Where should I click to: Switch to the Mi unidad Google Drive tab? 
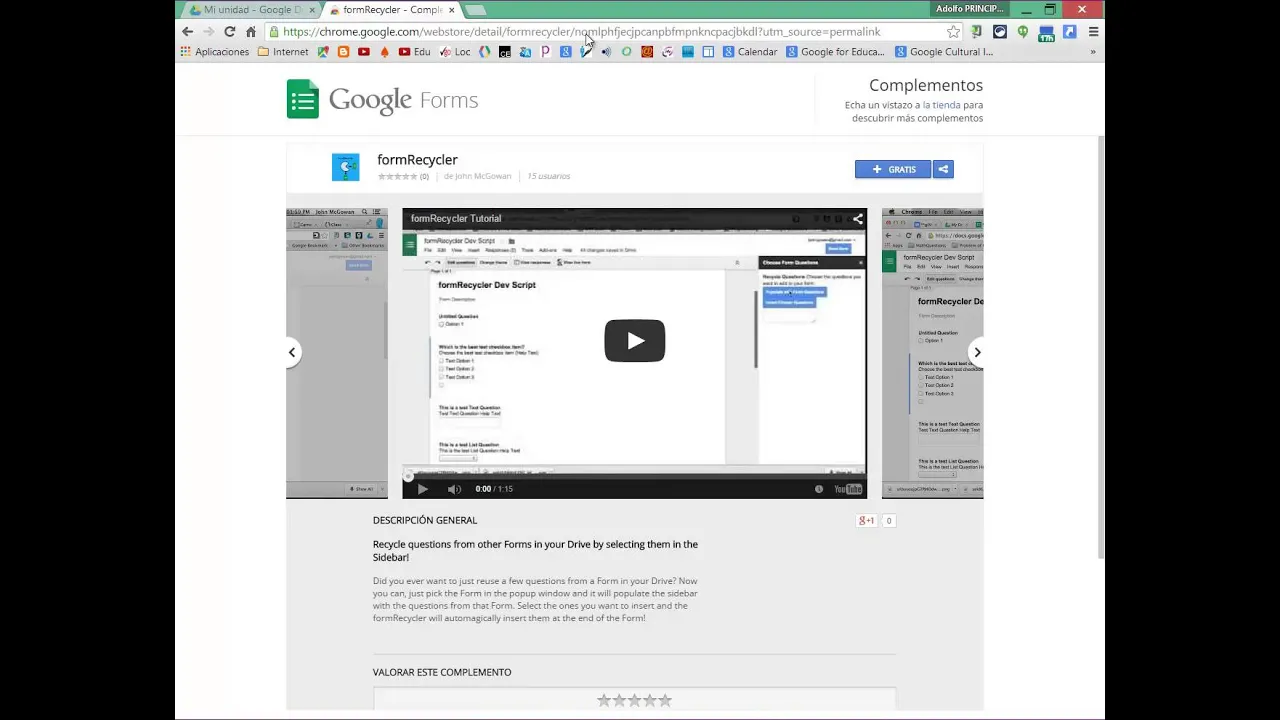coord(250,10)
